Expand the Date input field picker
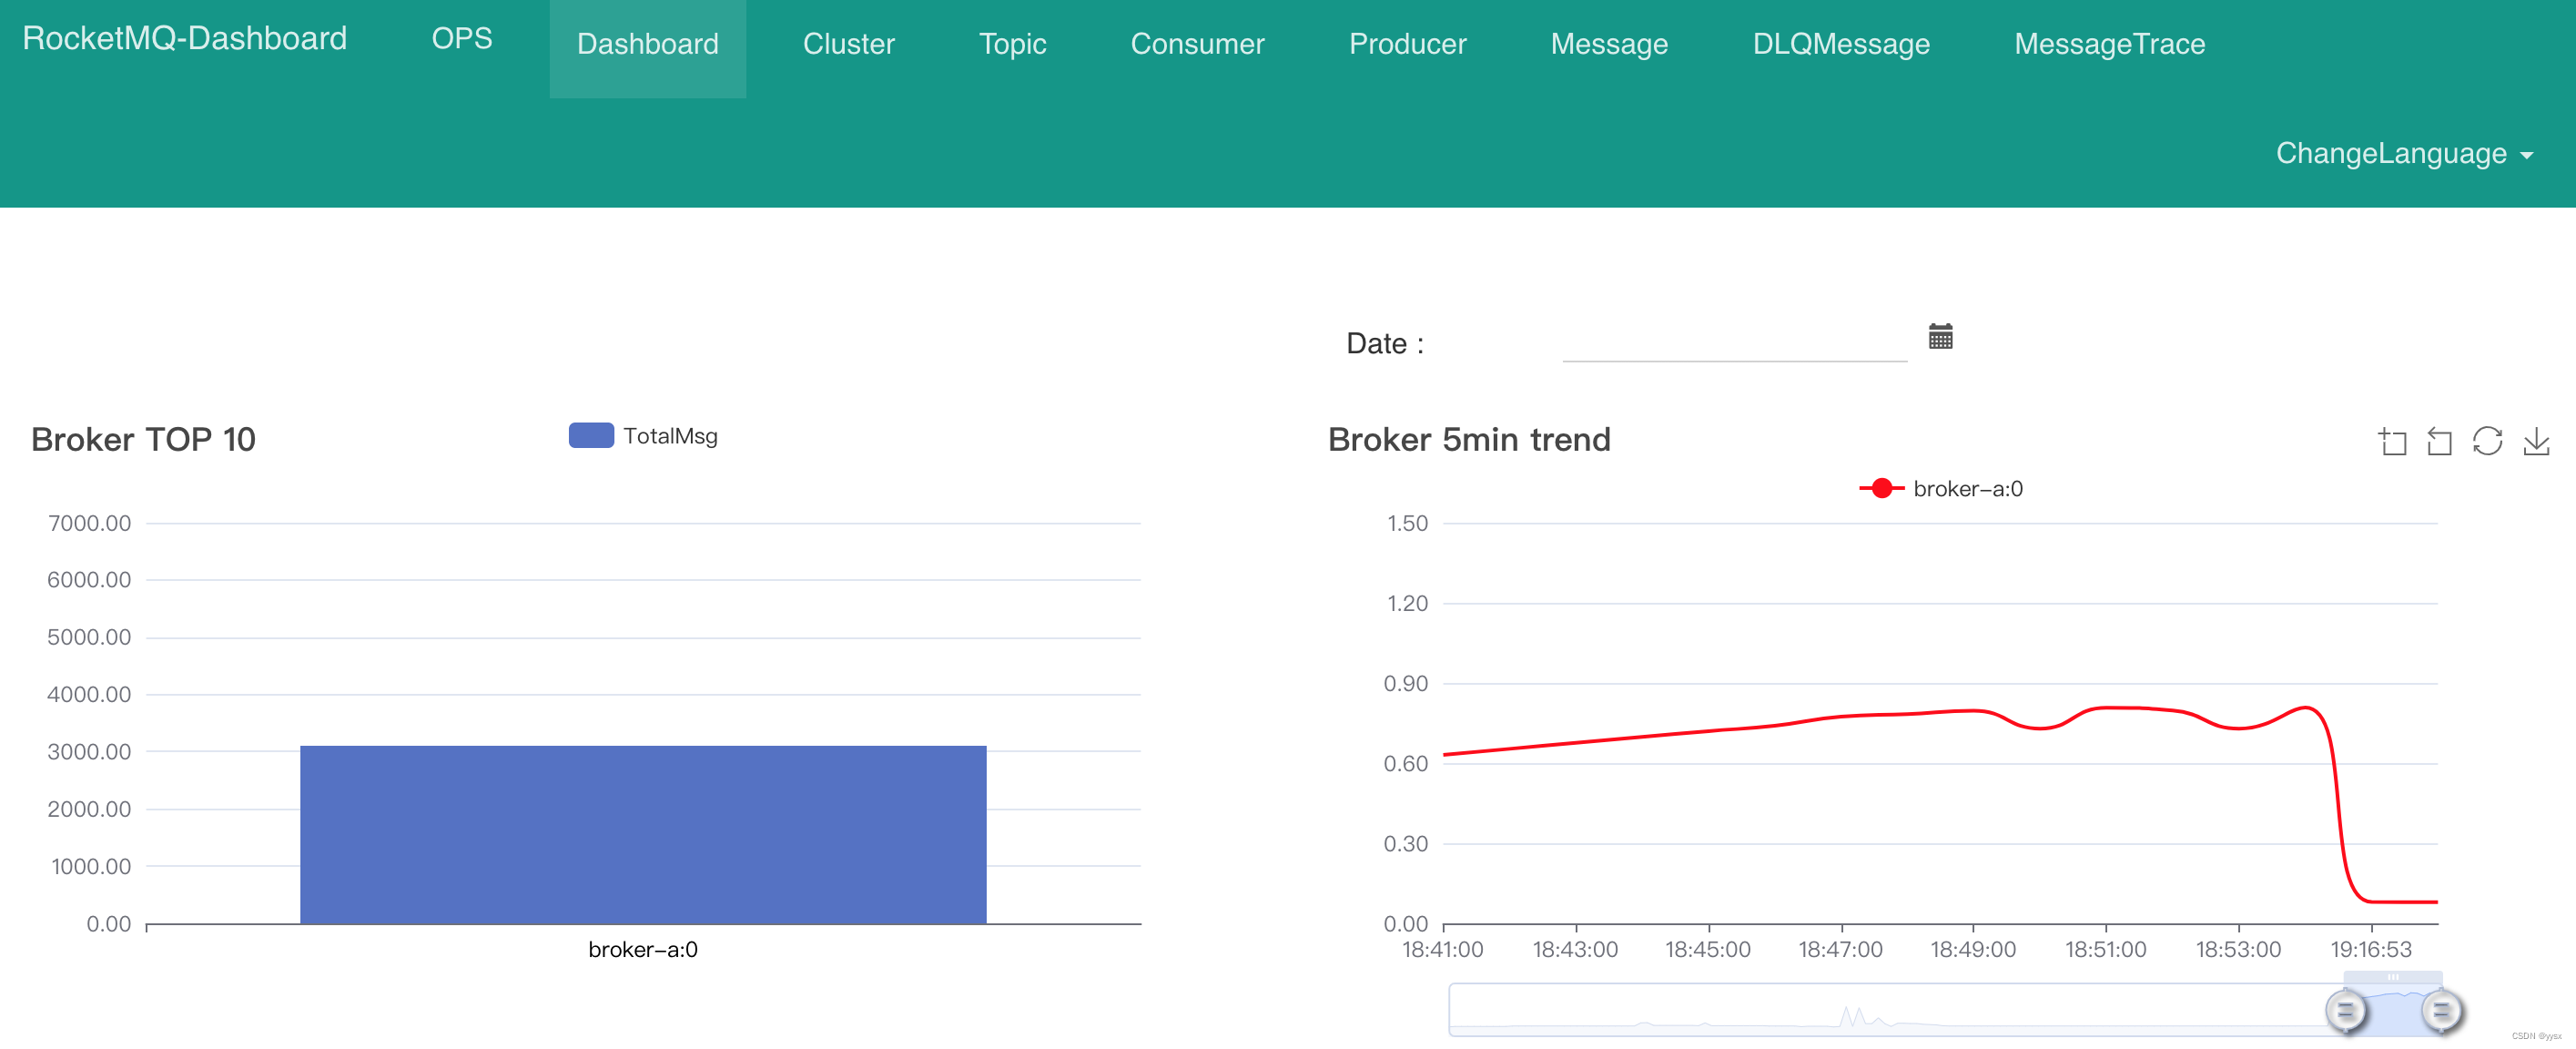This screenshot has width=2576, height=1049. [x=1942, y=337]
